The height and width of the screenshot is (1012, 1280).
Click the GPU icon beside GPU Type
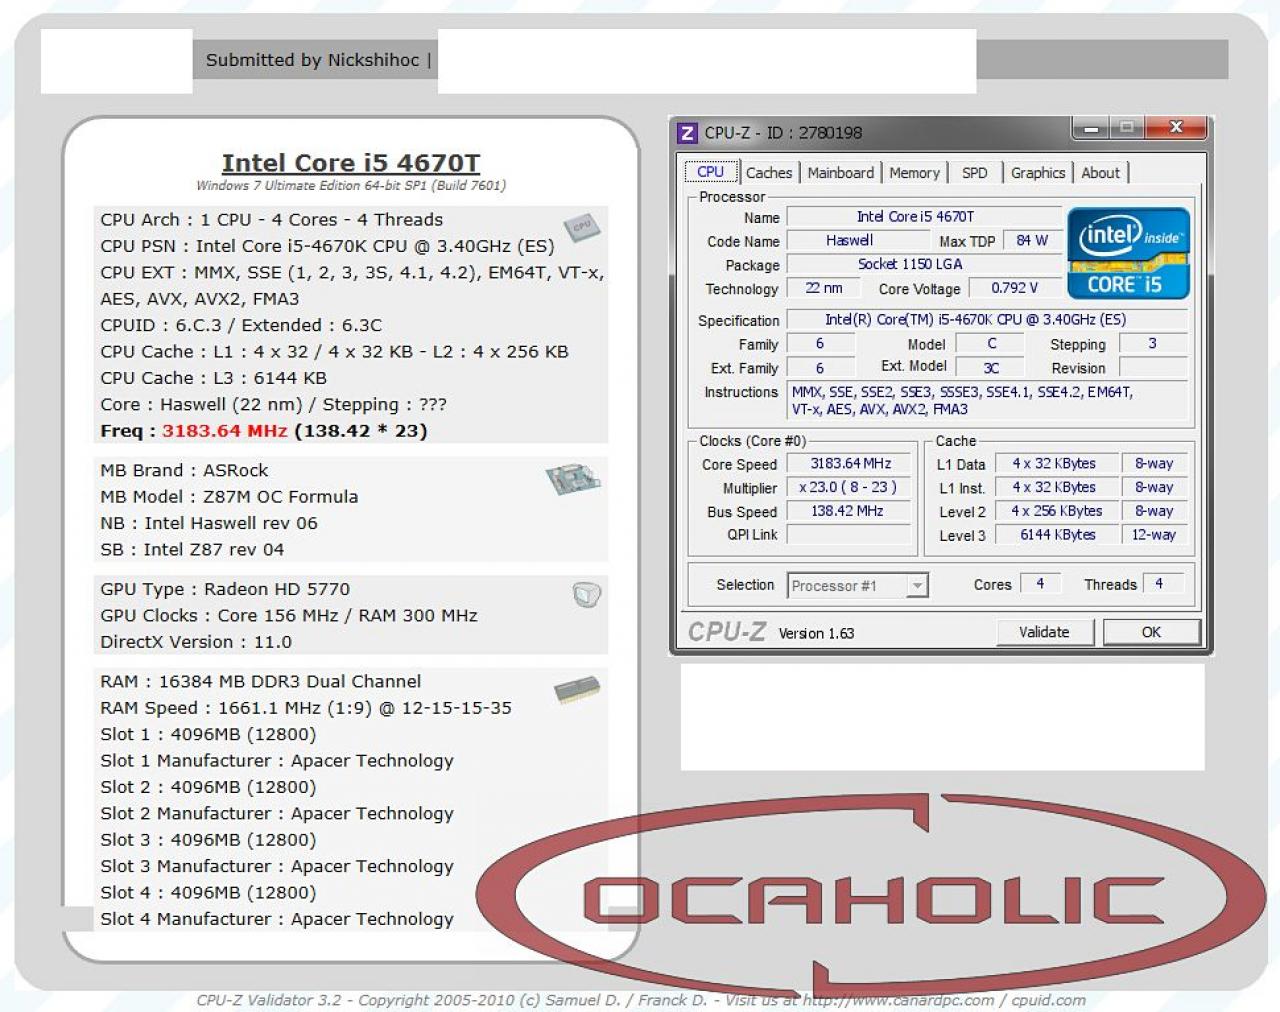(x=587, y=594)
